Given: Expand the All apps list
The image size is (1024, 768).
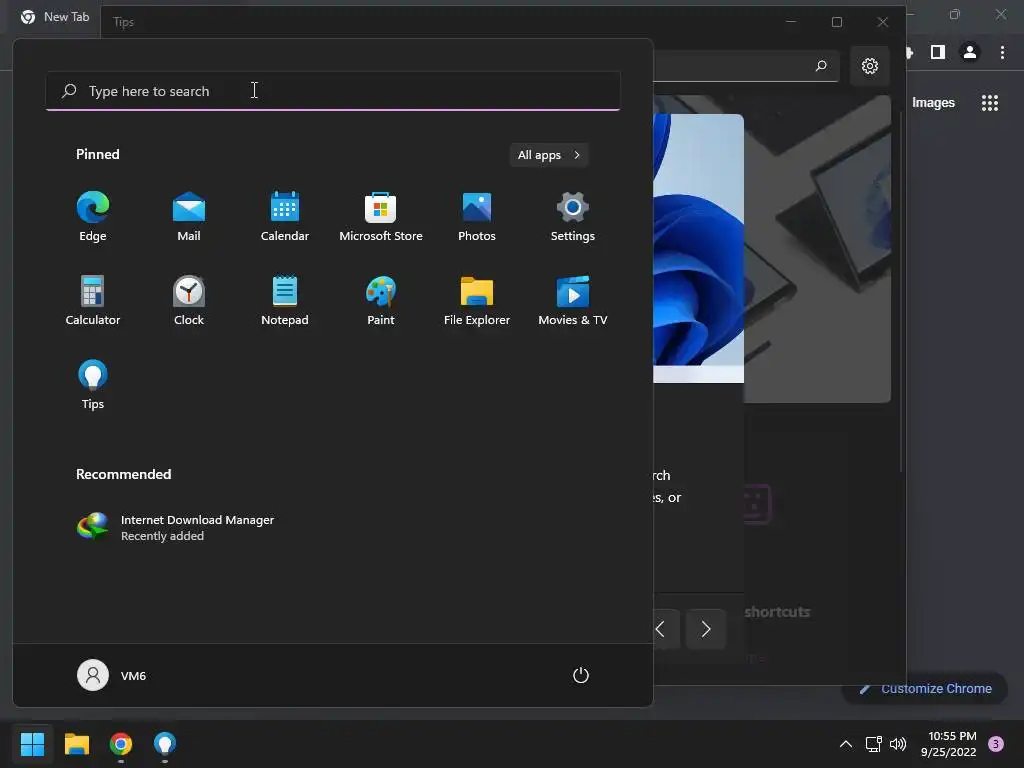Looking at the screenshot, I should pyautogui.click(x=549, y=155).
